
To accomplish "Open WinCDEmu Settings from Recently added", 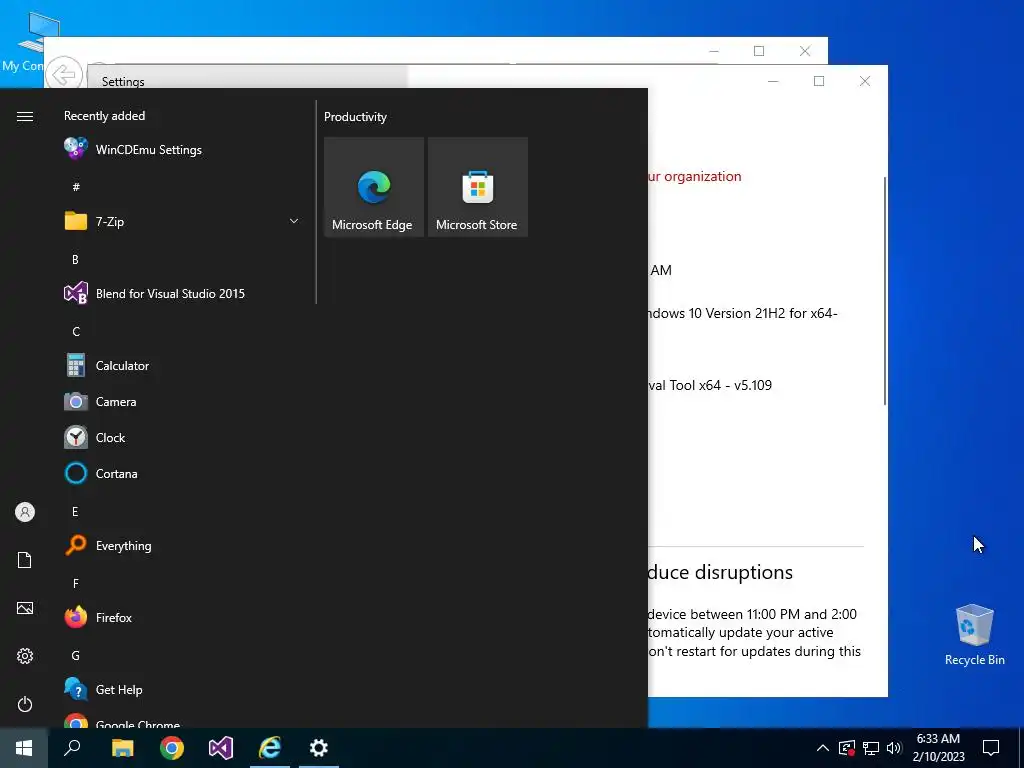I will tap(182, 150).
